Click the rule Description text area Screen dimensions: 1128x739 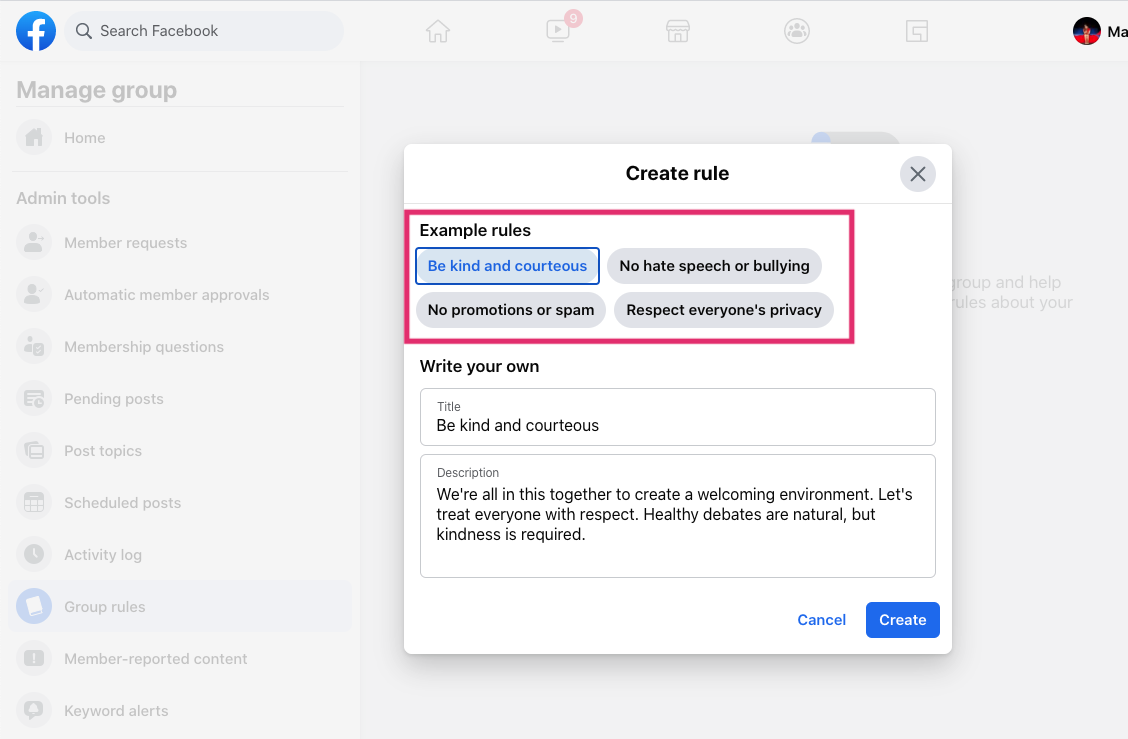tap(678, 515)
